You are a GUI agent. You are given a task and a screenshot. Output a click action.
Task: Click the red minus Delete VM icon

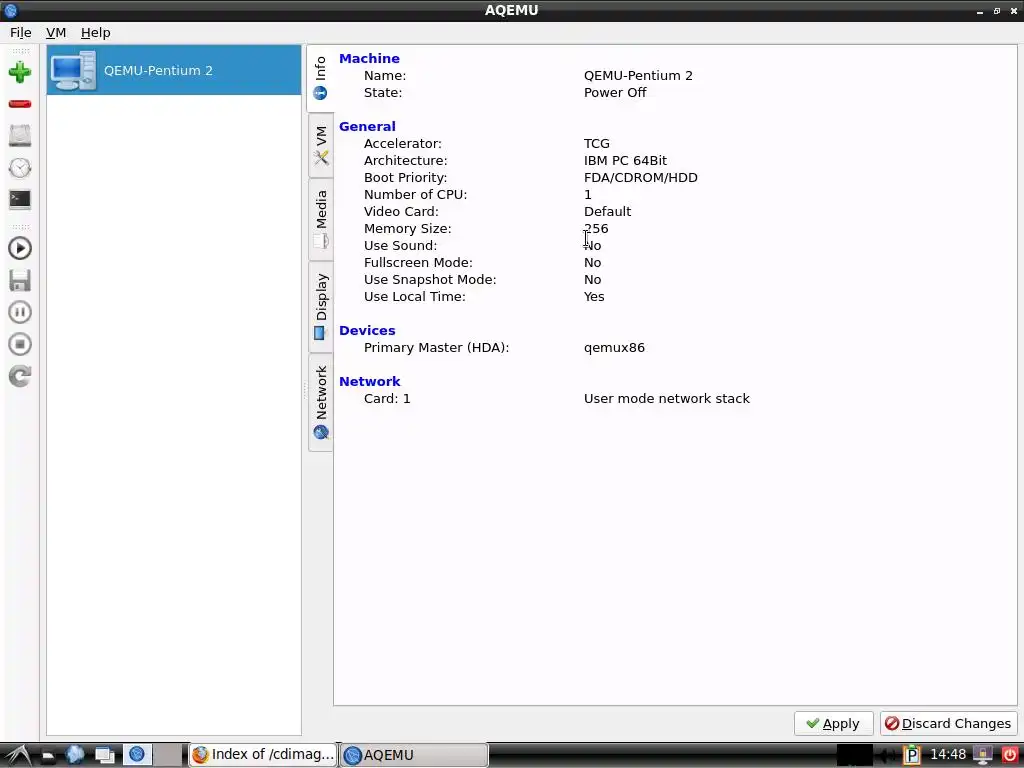(20, 104)
